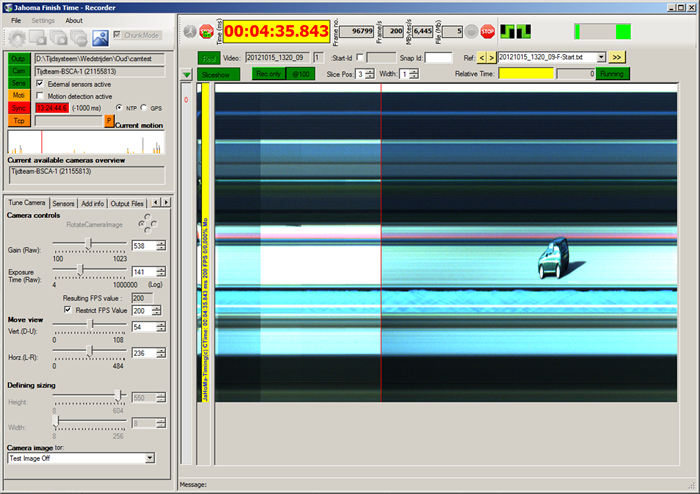
Task: Click the stacked camera toolbar icon
Action: point(79,38)
